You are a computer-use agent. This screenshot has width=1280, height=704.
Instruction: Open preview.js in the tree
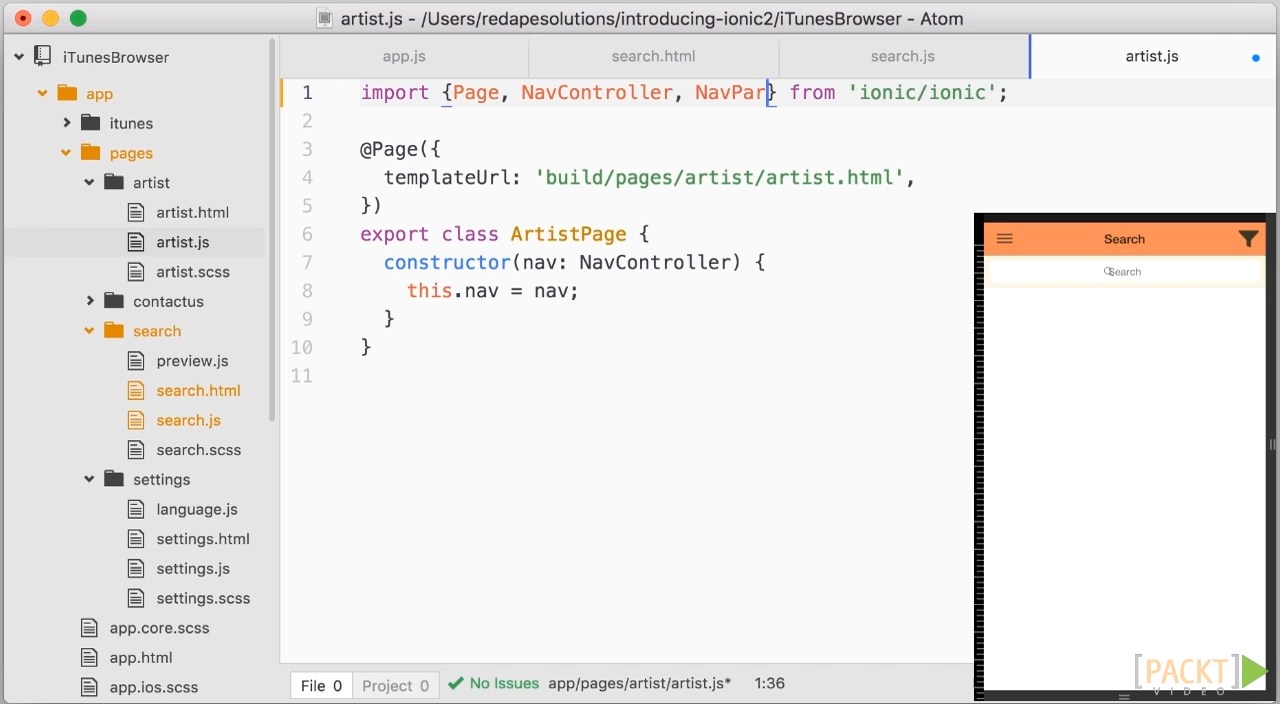[192, 361]
